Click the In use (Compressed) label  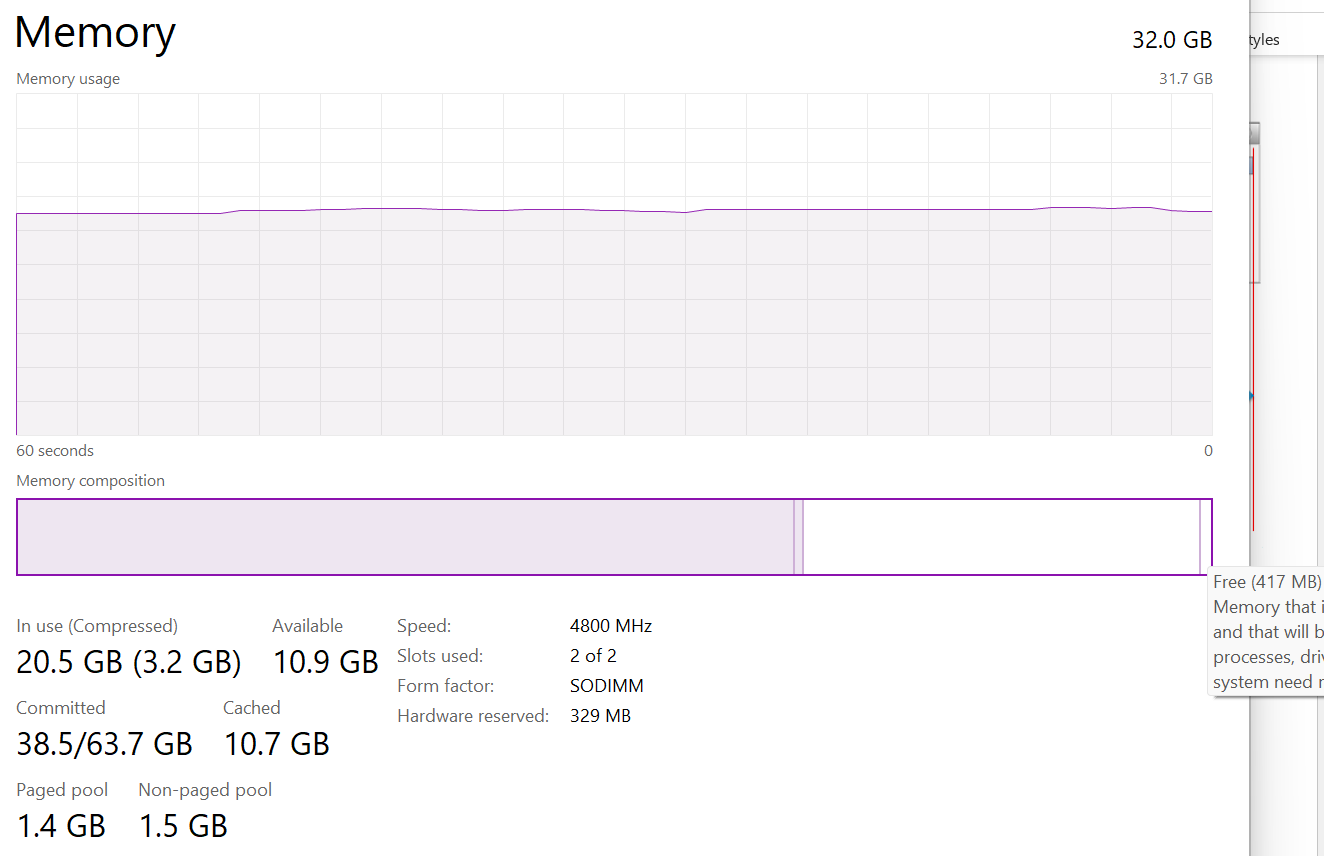97,626
